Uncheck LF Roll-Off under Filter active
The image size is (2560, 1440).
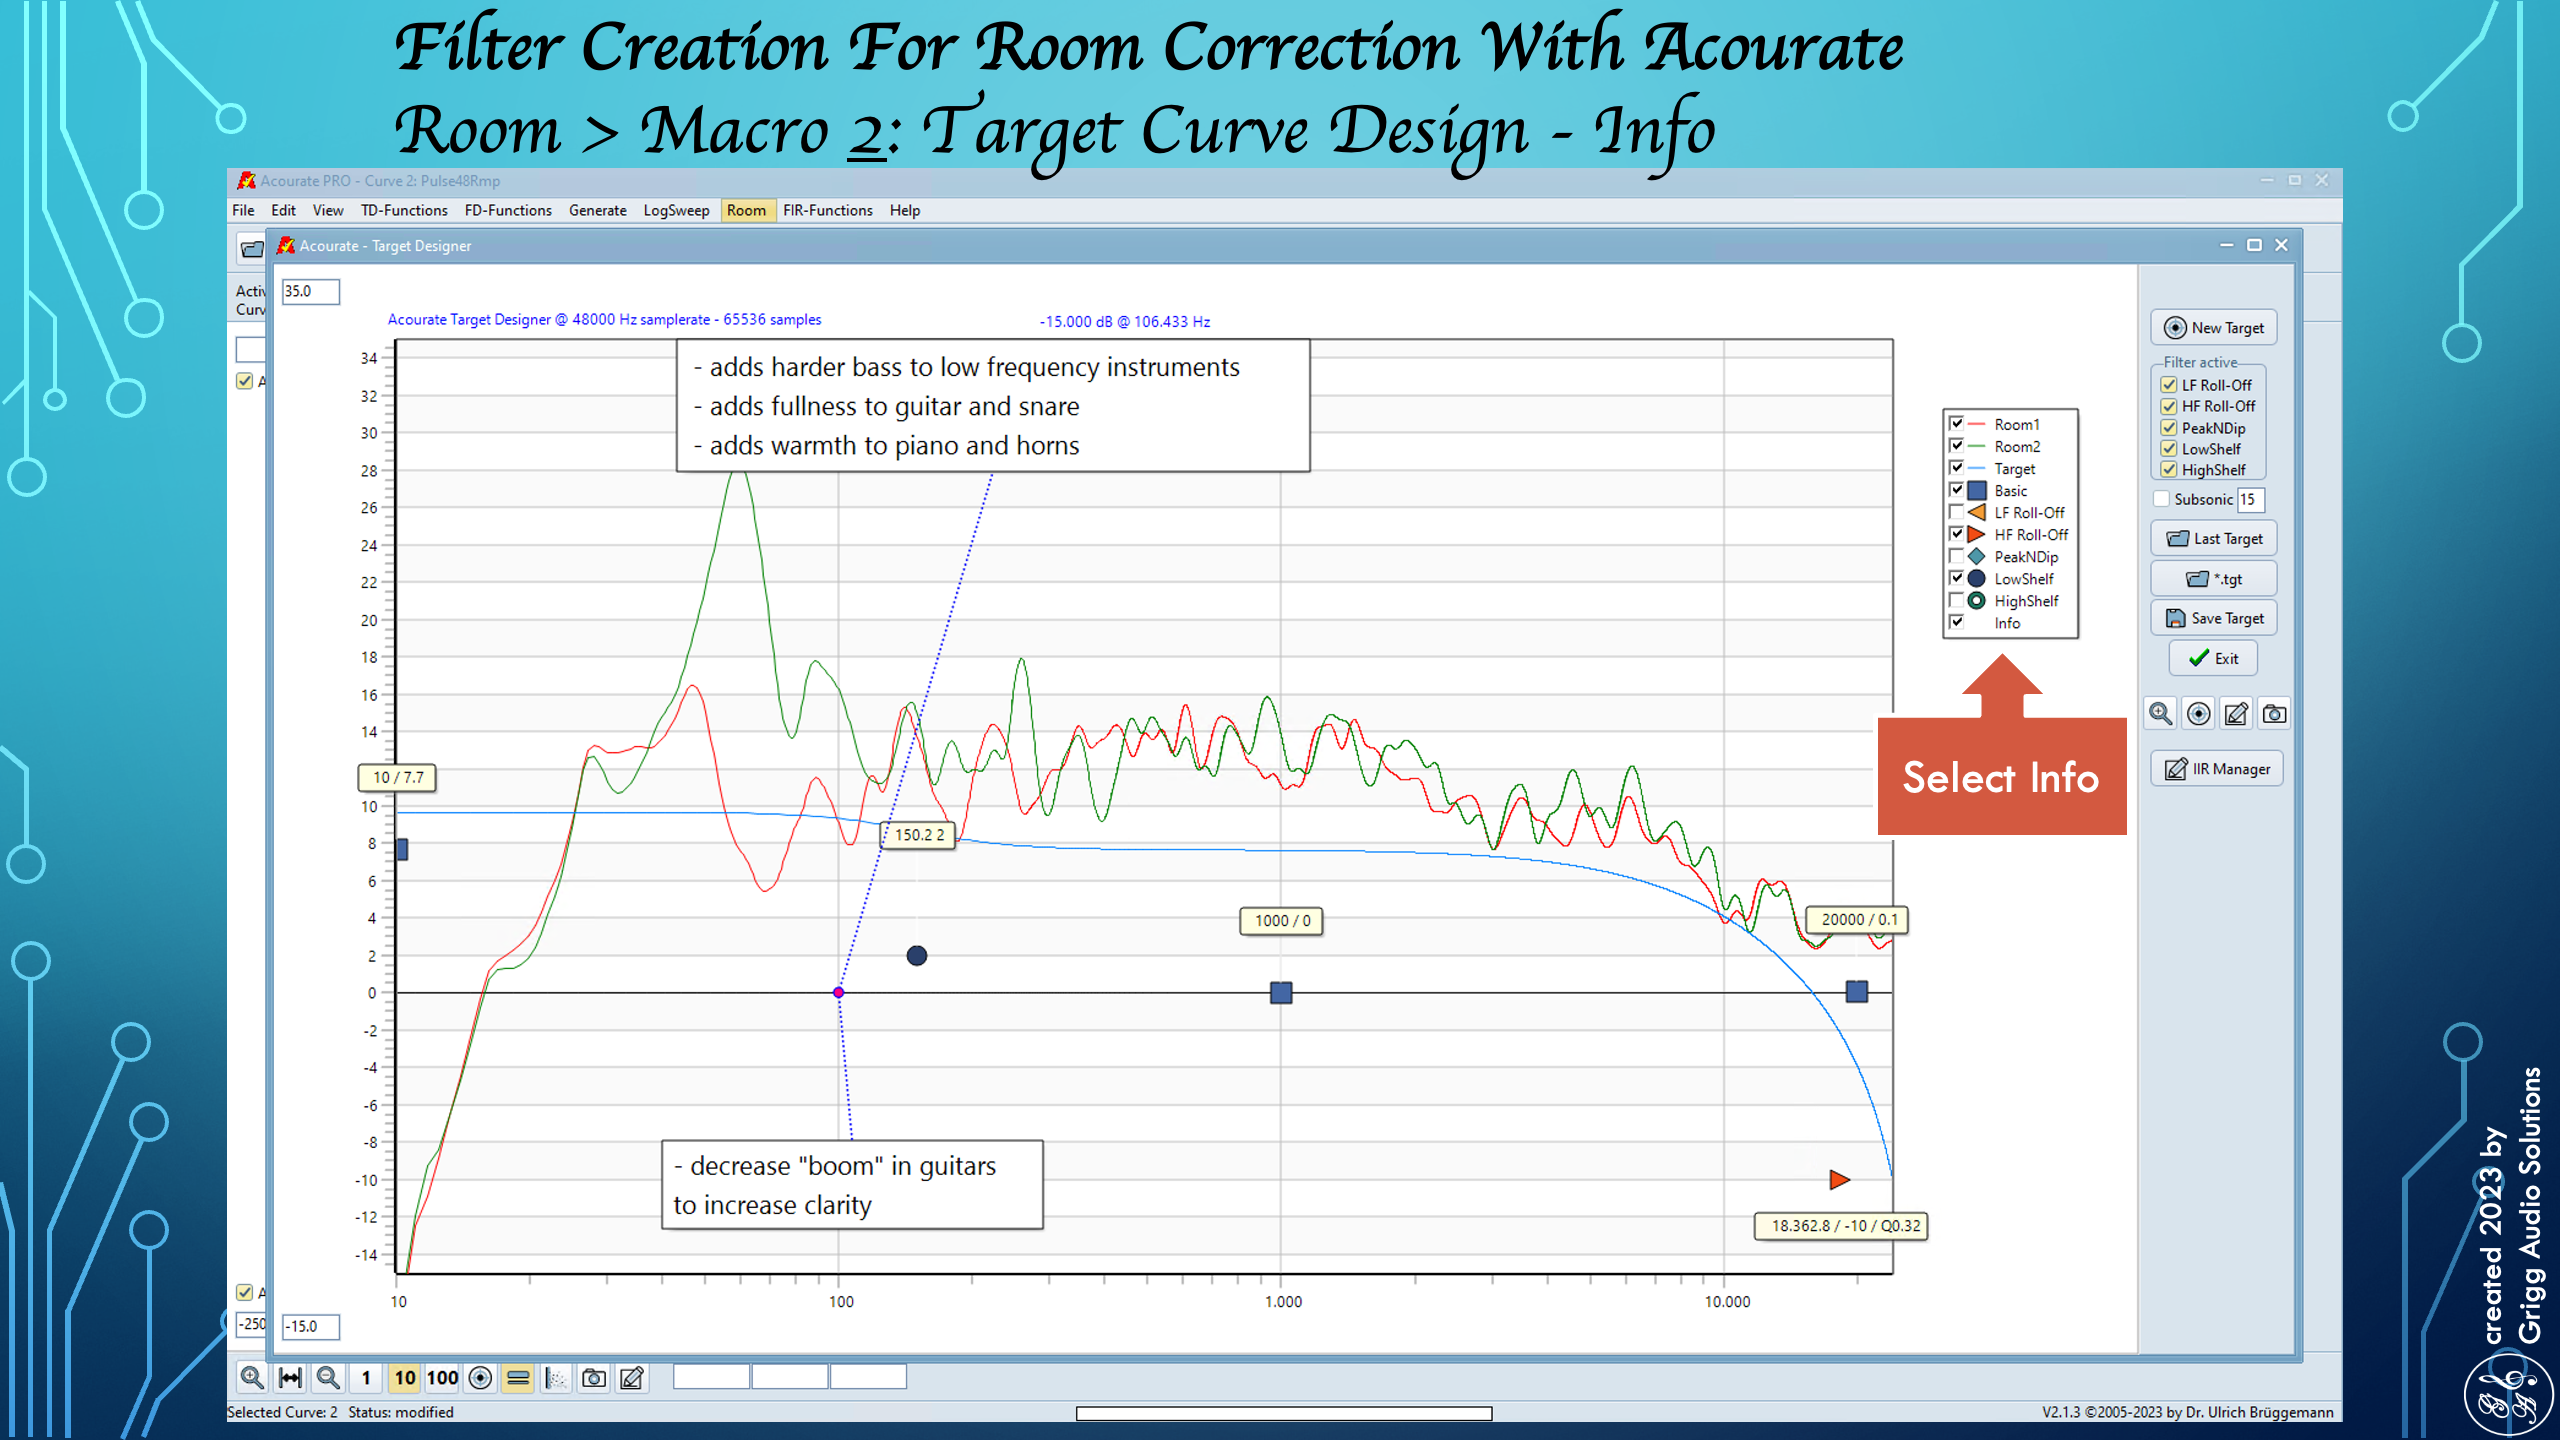[2168, 385]
